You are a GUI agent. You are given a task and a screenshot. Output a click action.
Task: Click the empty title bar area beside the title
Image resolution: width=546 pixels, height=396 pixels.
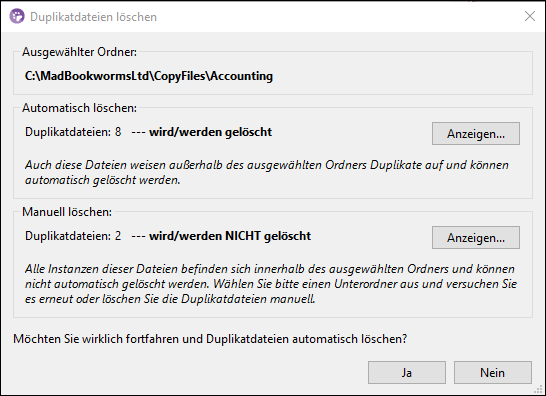(338, 17)
